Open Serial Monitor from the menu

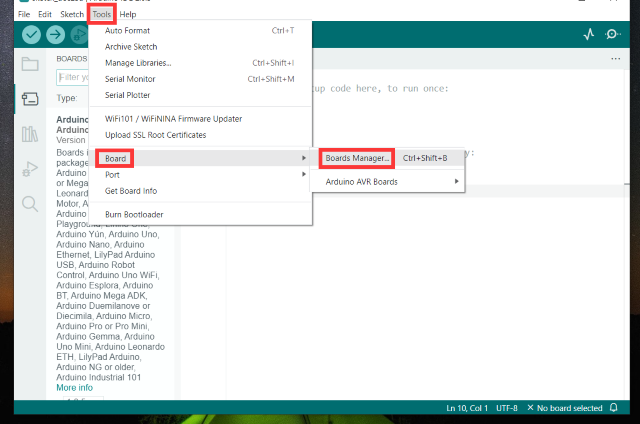pos(200,79)
